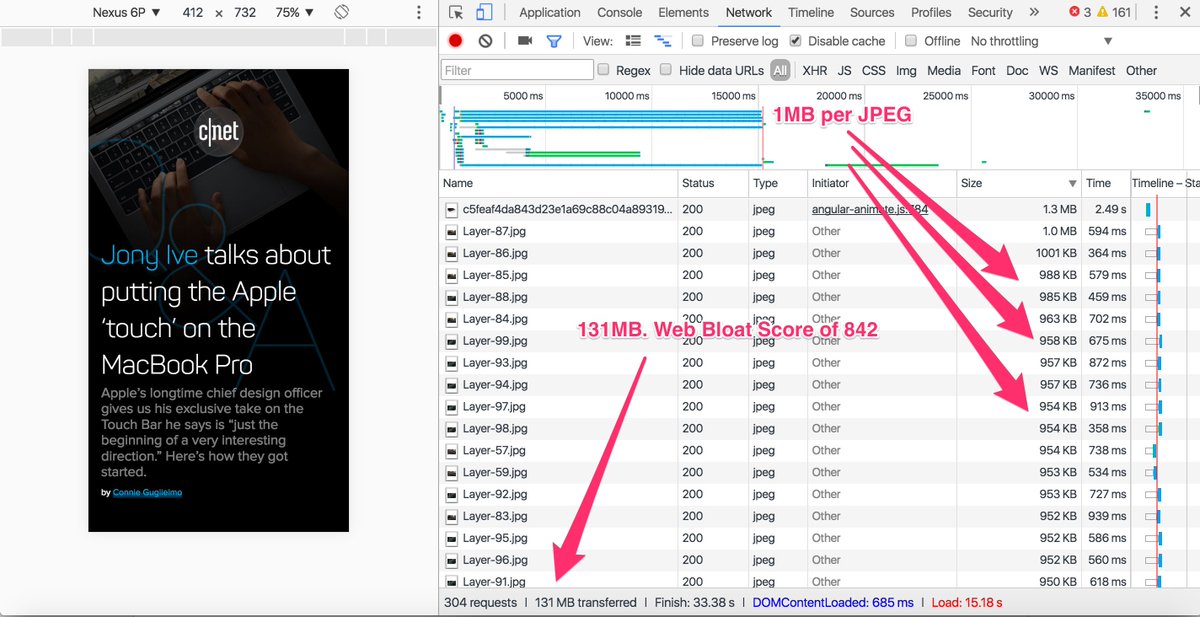Click the file icon of Layer-87.jpg

[x=453, y=231]
